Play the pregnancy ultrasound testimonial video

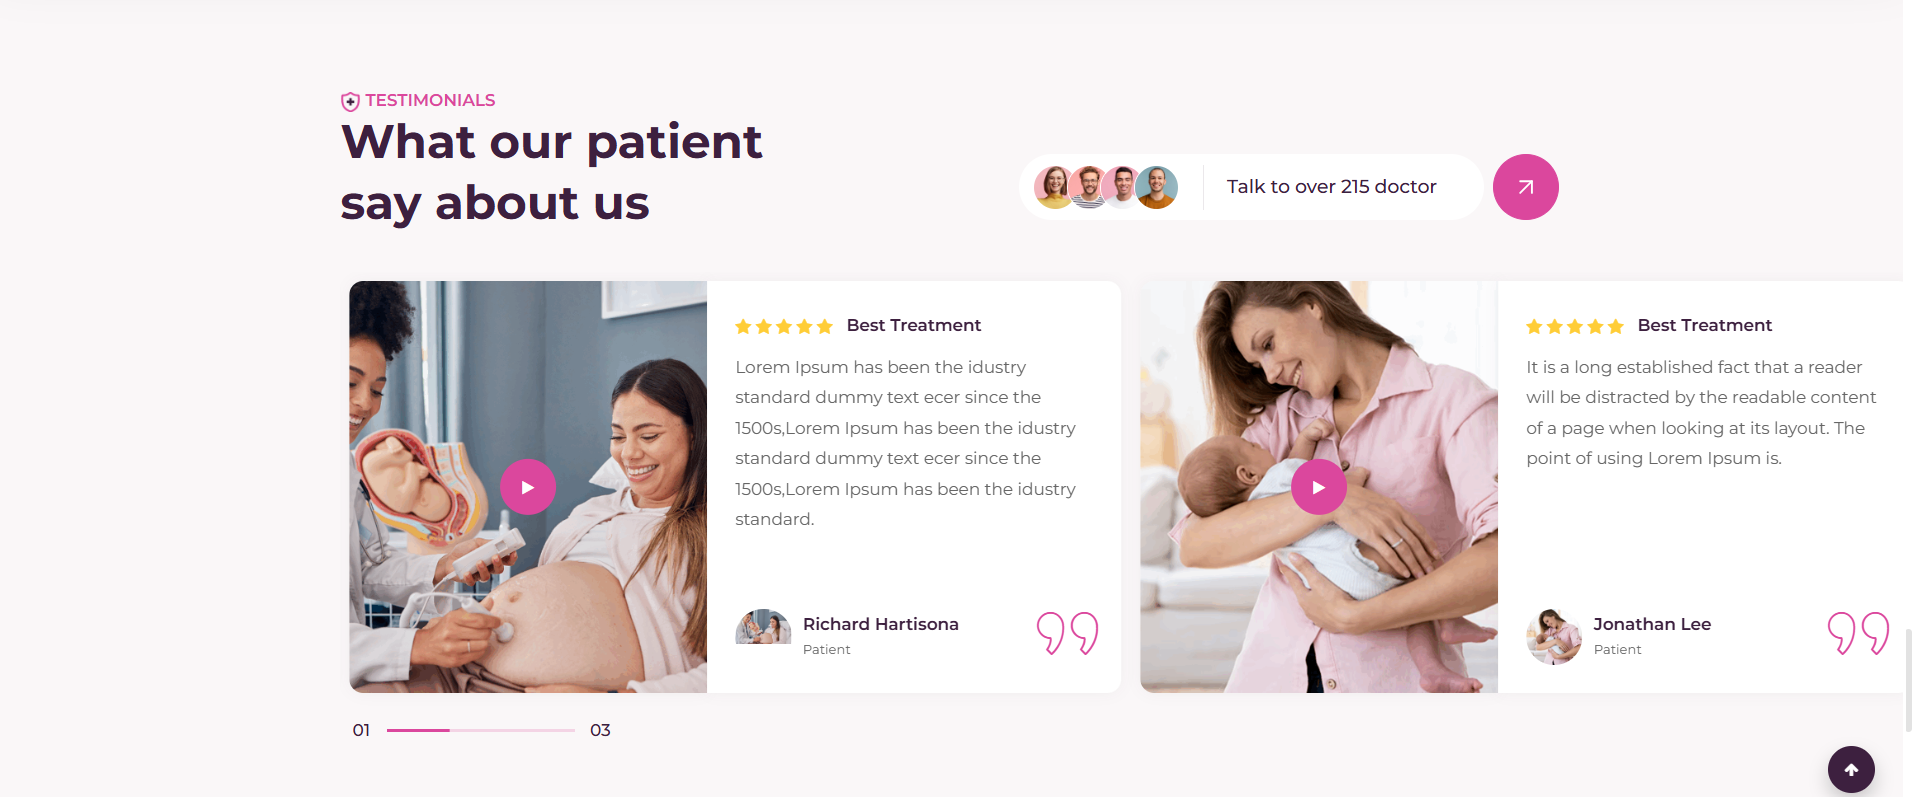(528, 487)
